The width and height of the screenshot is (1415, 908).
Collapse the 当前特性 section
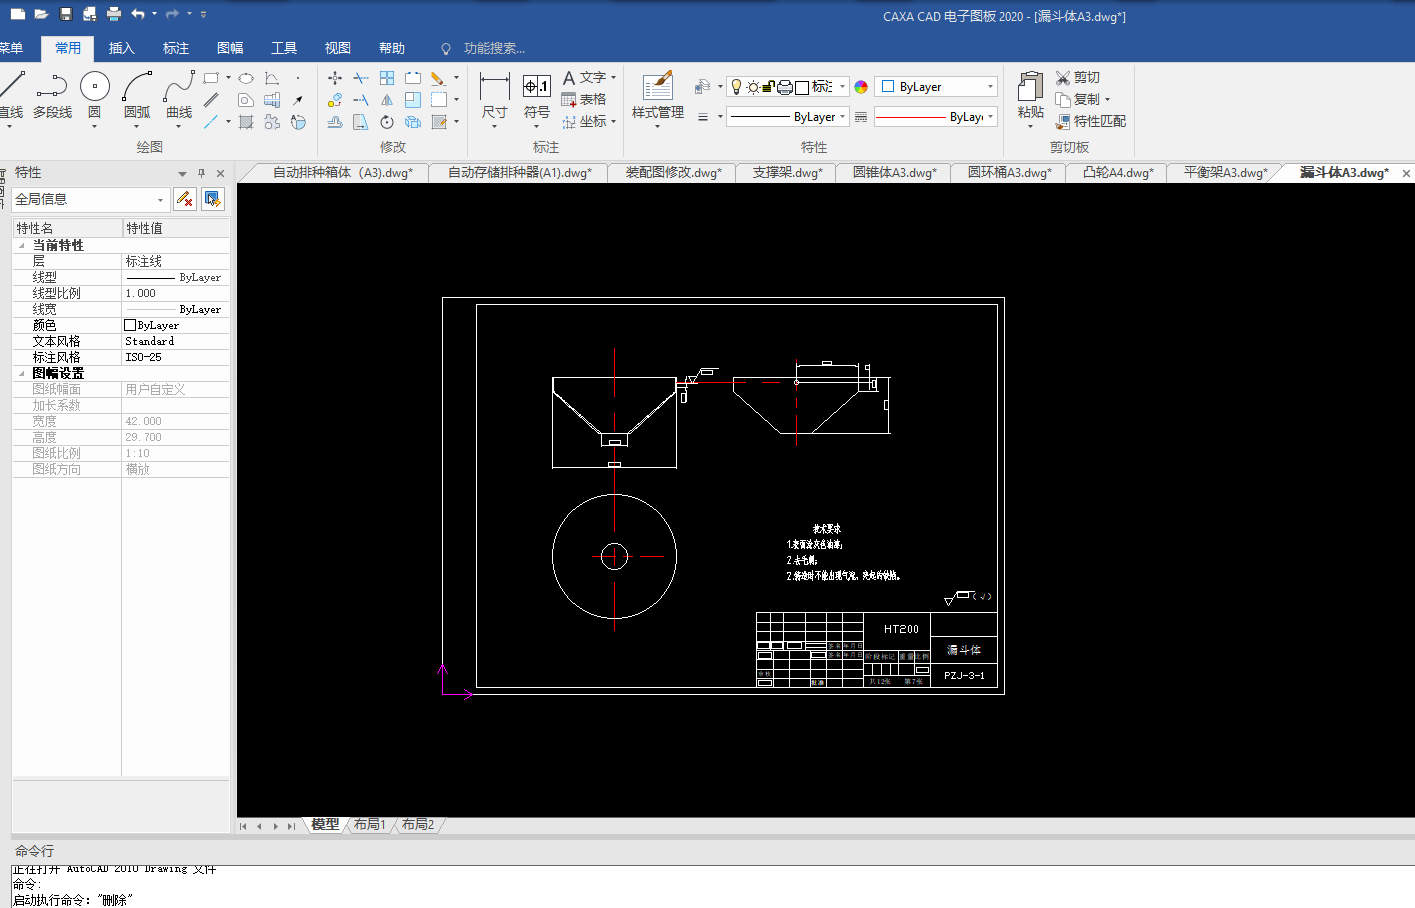pos(22,245)
